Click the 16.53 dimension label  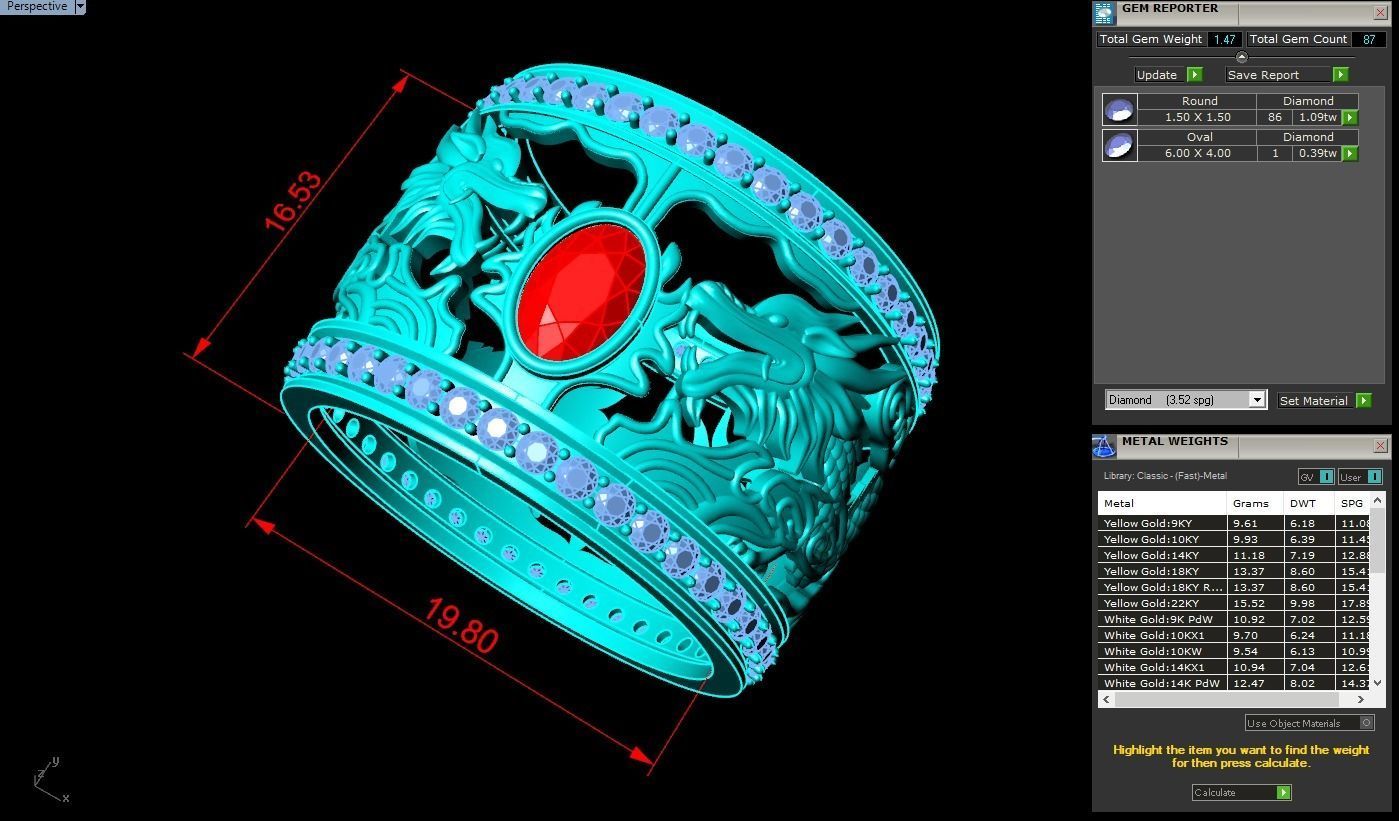coord(294,200)
